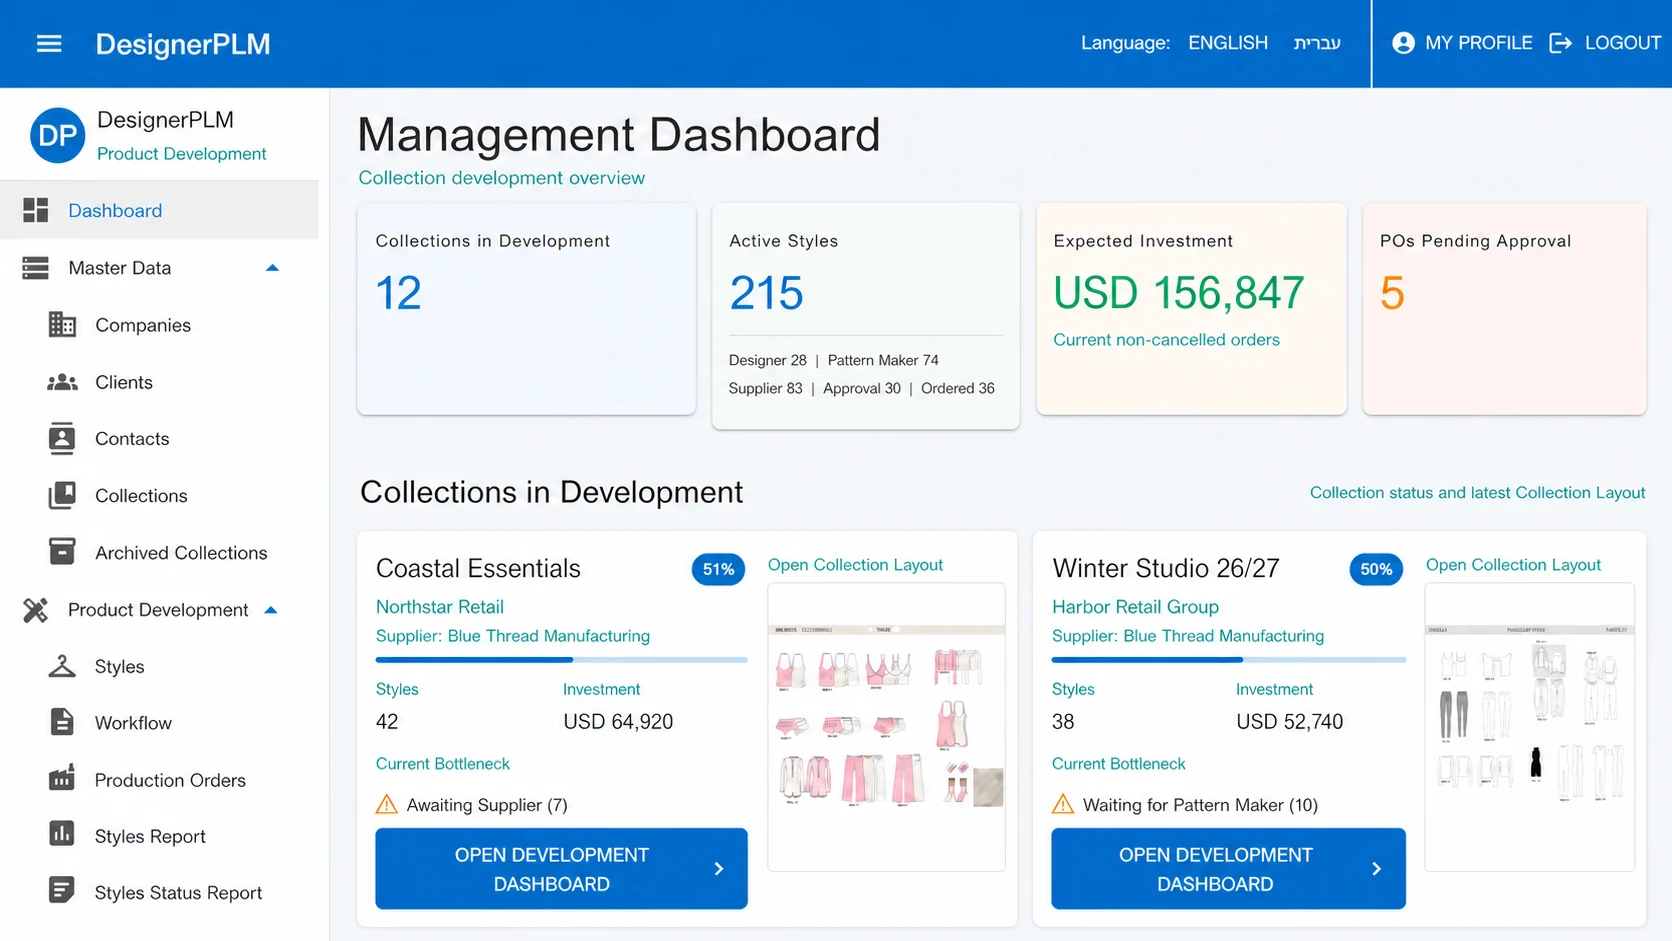Click the Northstar Retail client link

(440, 607)
